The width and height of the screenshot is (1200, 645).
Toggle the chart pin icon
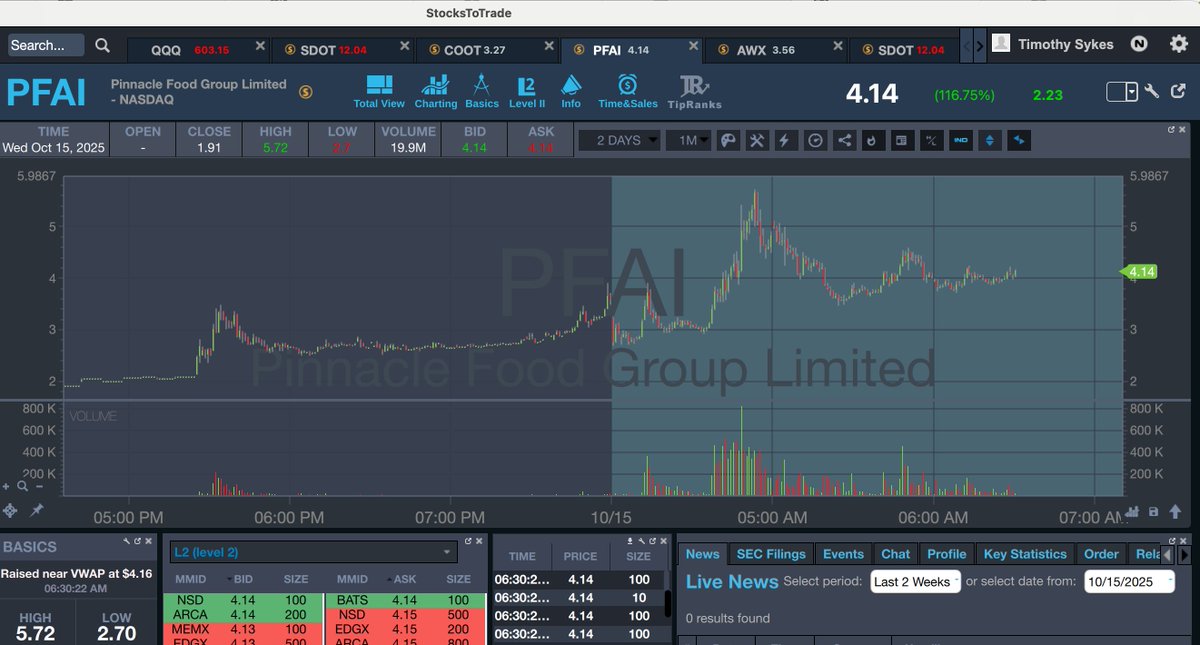pos(36,510)
